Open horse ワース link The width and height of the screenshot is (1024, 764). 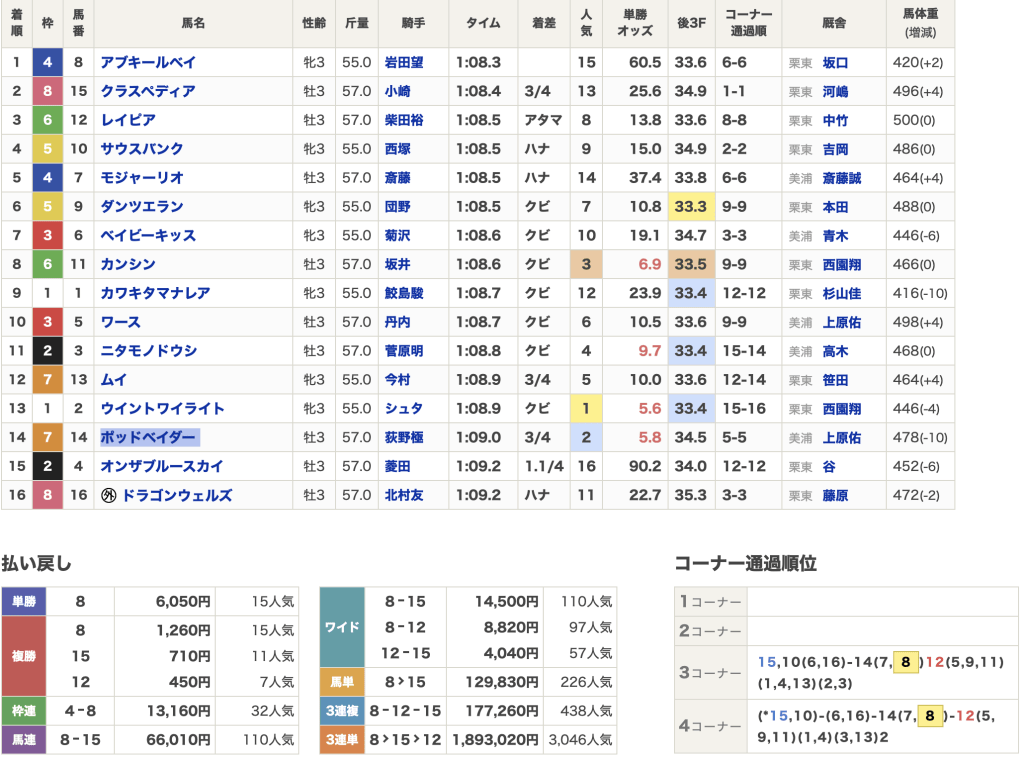(120, 322)
